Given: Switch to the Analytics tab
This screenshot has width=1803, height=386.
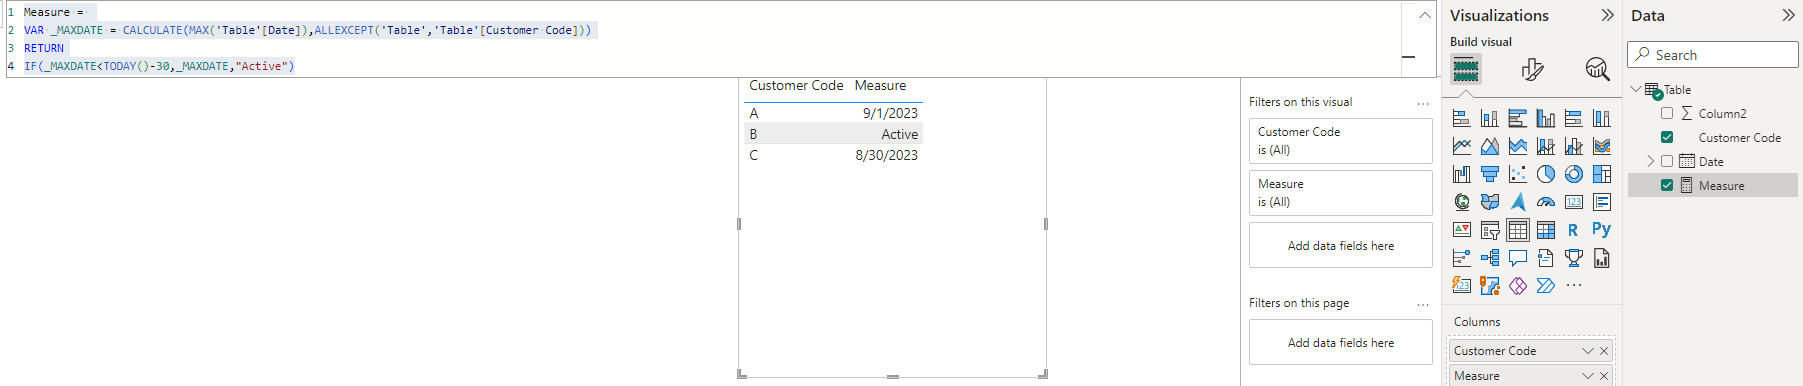Looking at the screenshot, I should point(1597,69).
